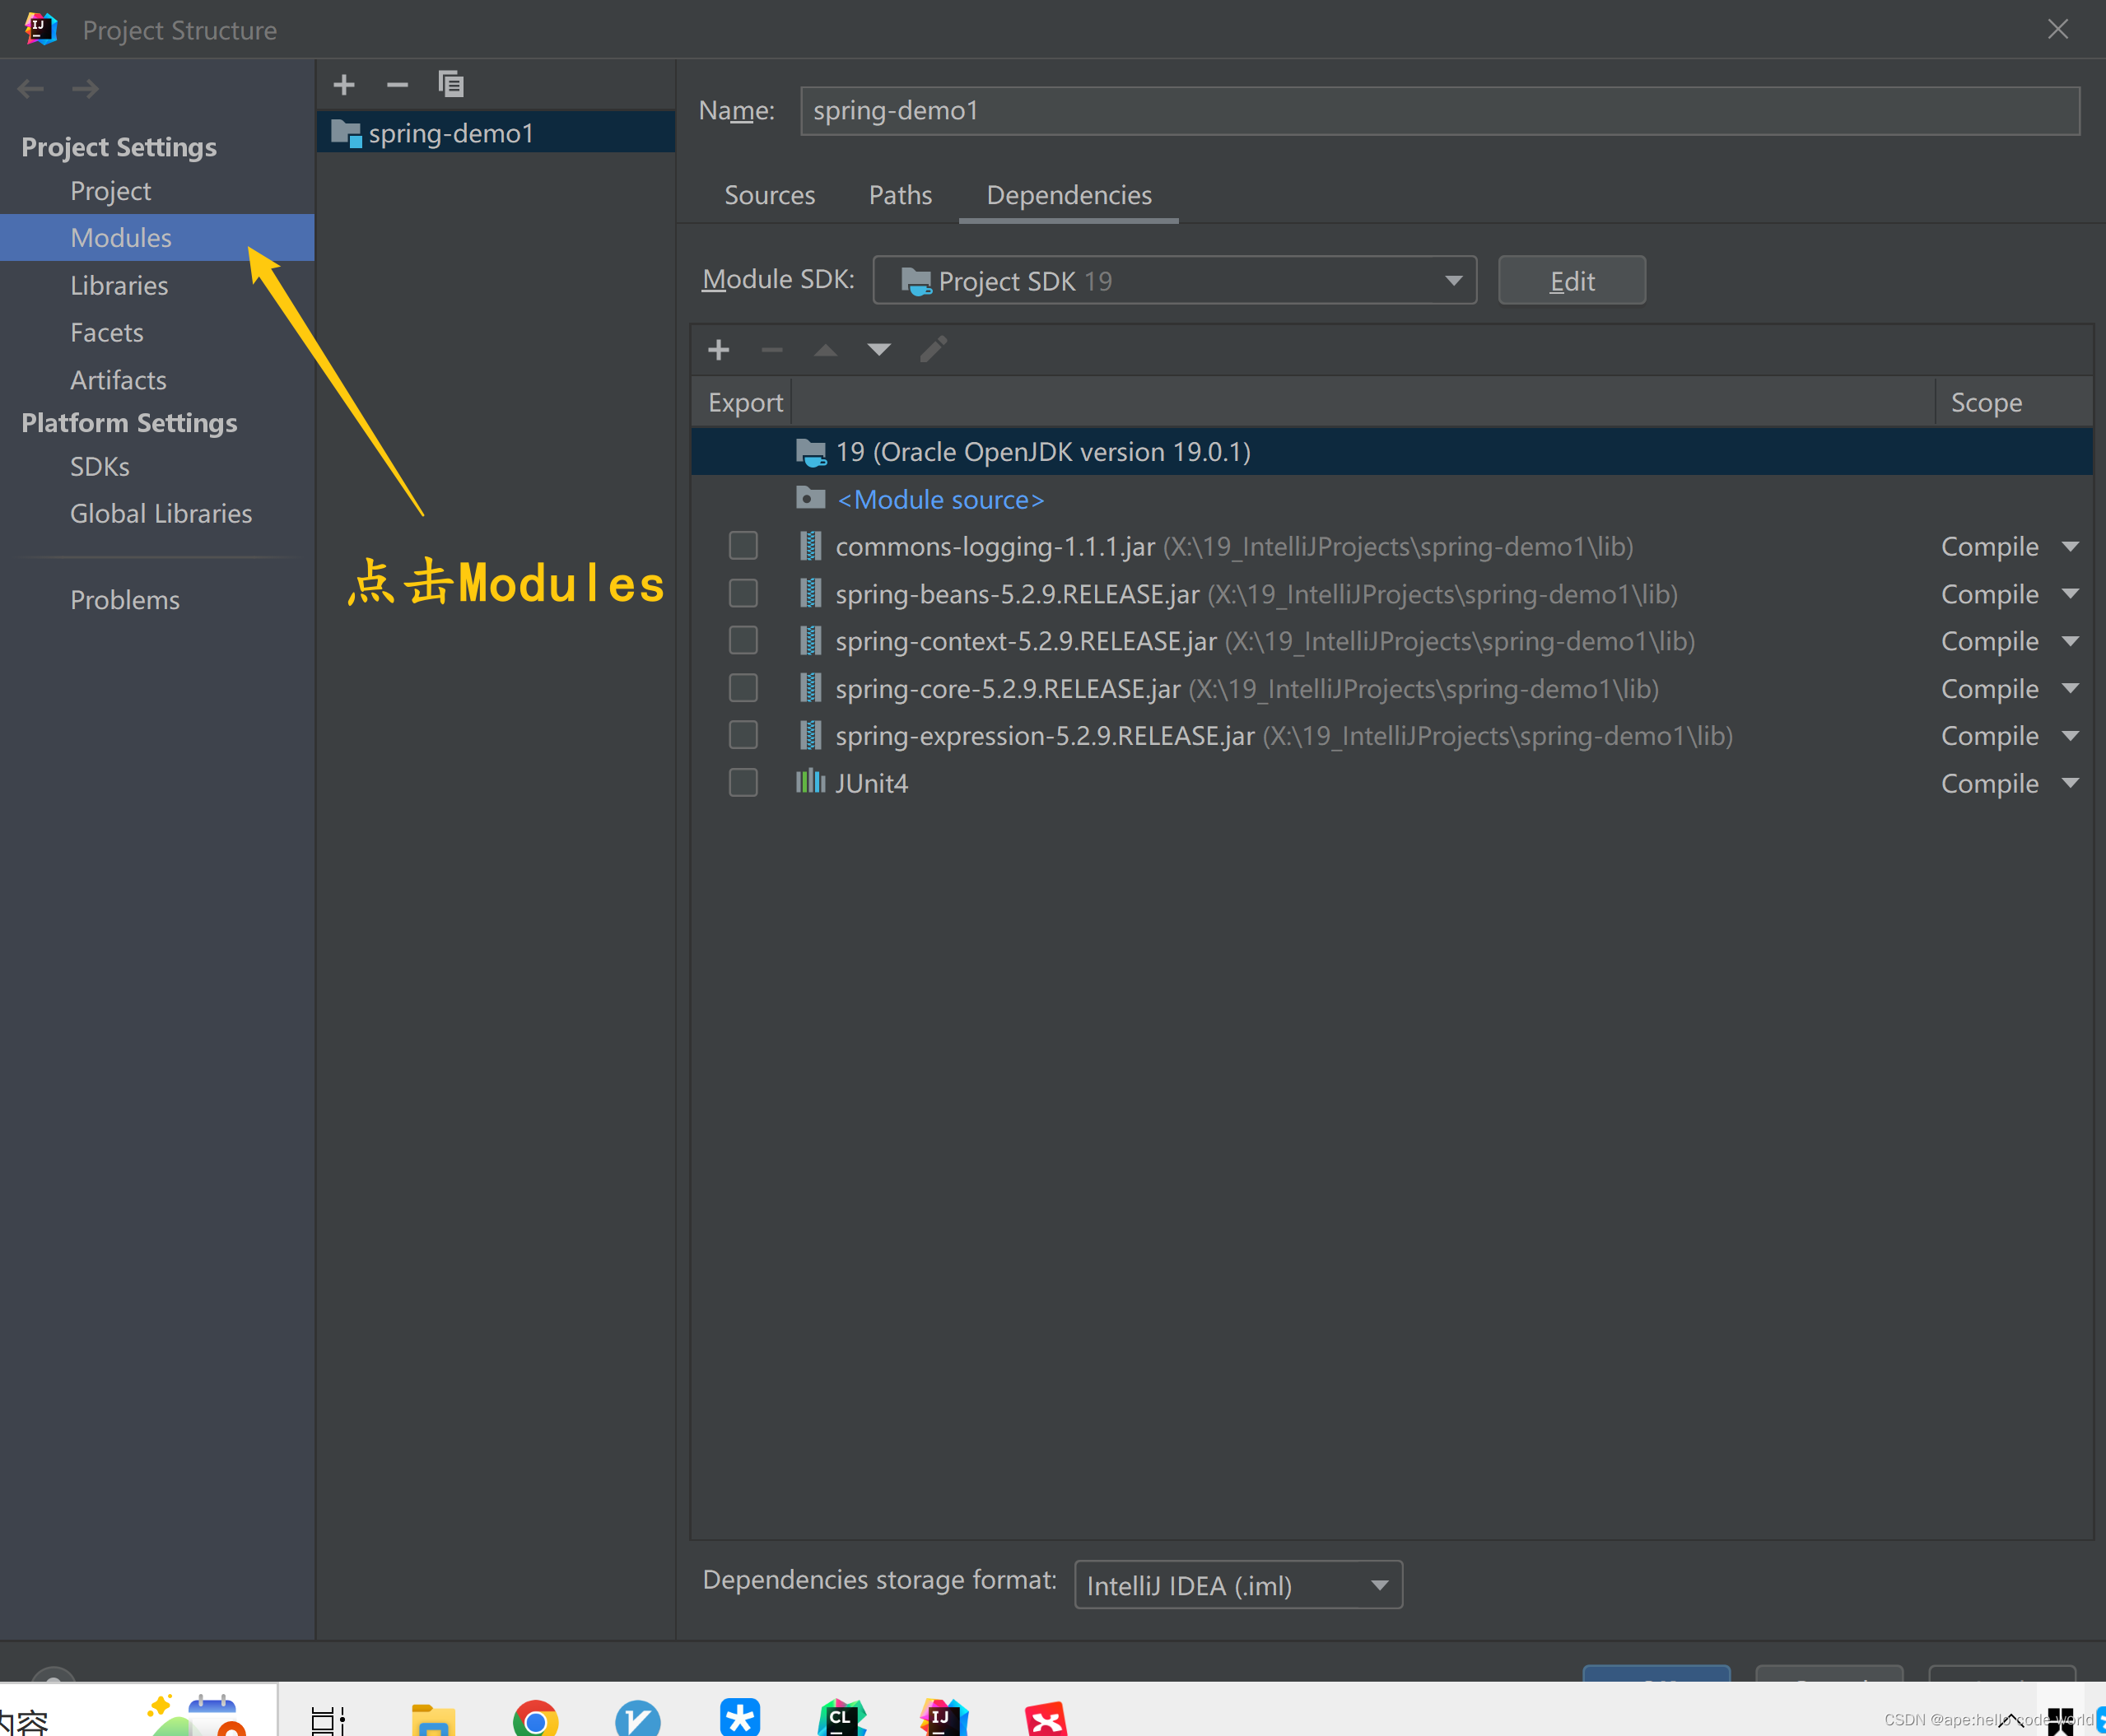
Task: Open the Artifacts settings
Action: 118,380
